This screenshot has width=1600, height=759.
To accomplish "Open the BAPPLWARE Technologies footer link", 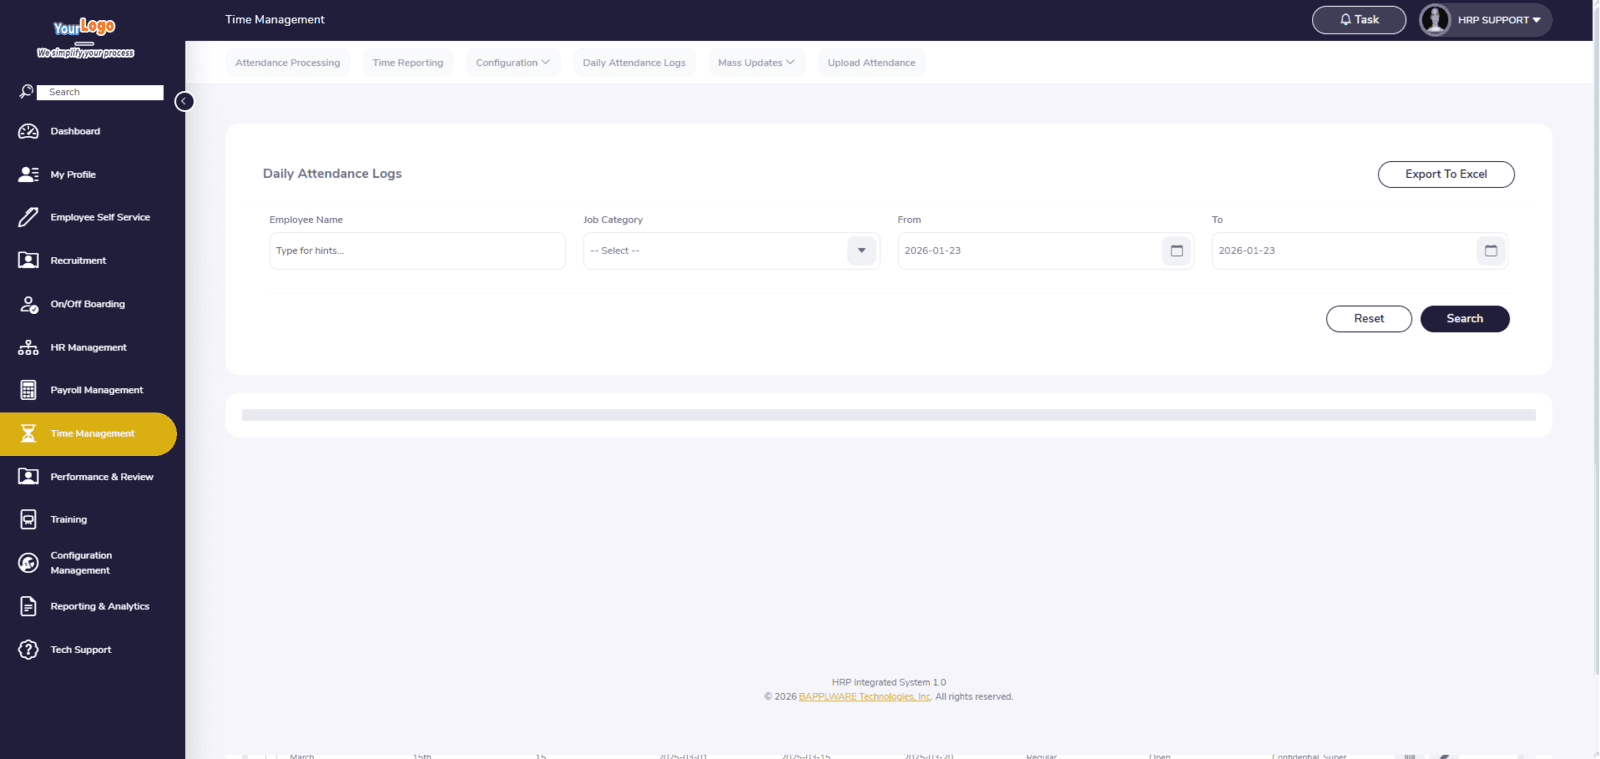I will click(x=864, y=697).
